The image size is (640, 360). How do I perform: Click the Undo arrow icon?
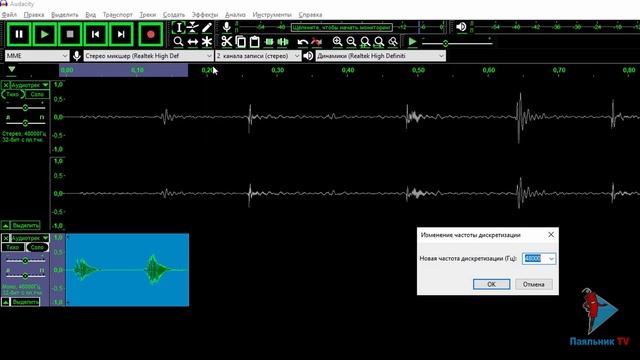click(302, 42)
